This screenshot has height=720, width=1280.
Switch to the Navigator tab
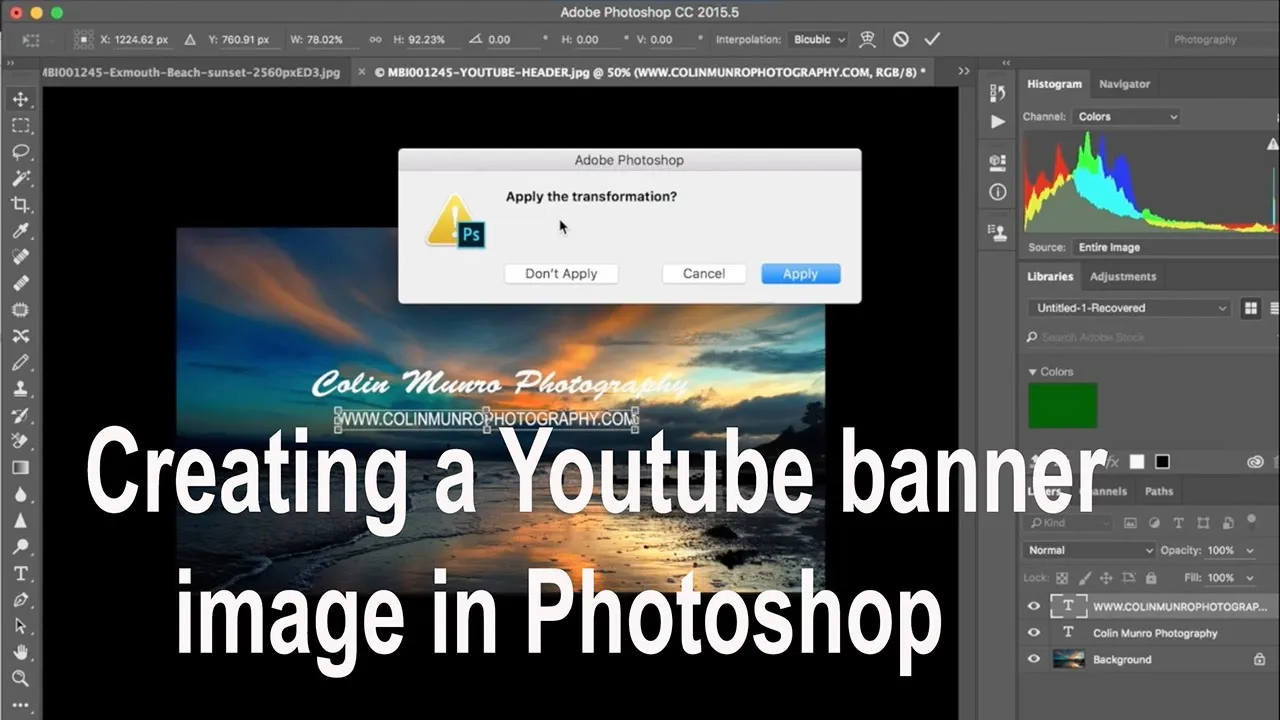click(1124, 84)
